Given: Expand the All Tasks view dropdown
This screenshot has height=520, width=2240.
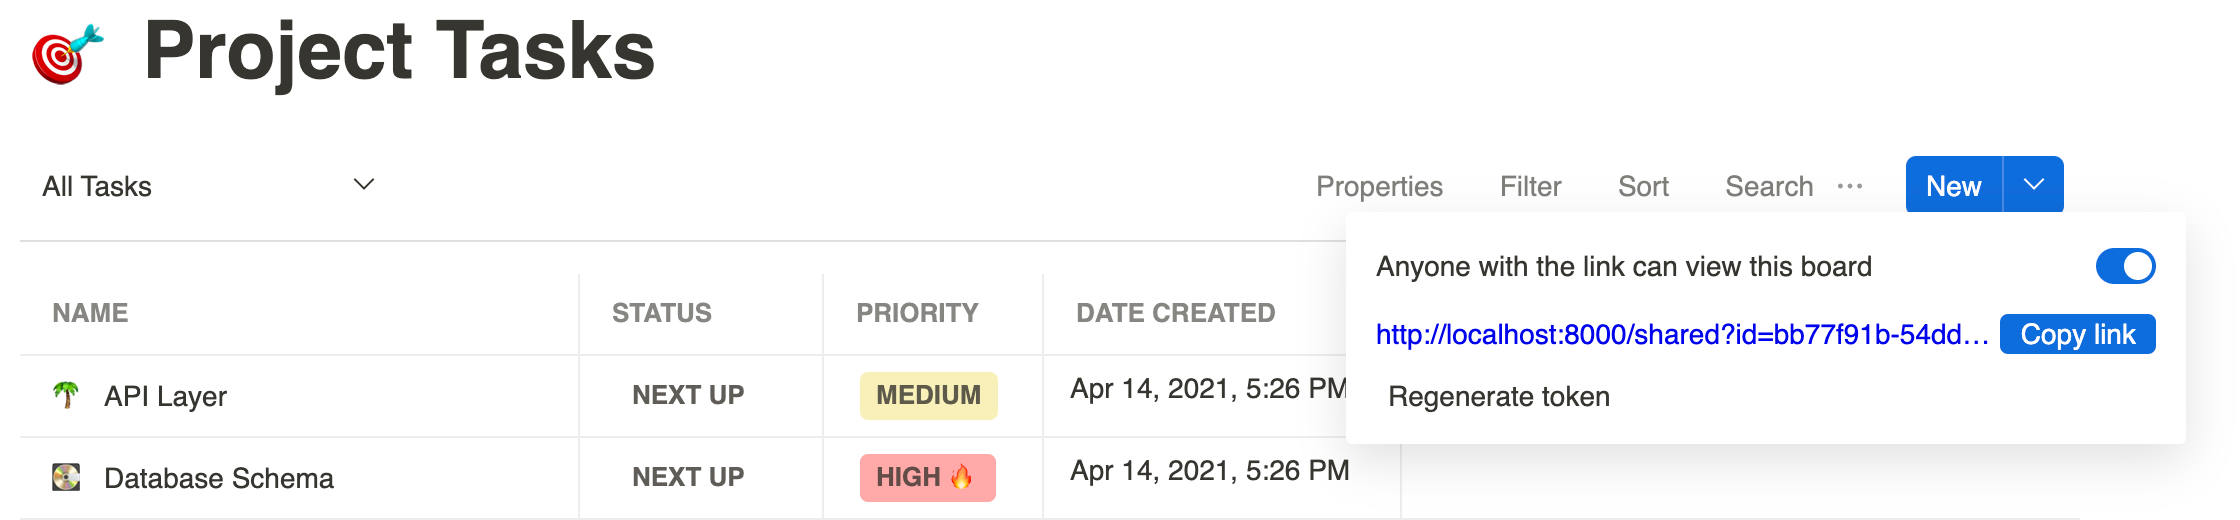Looking at the screenshot, I should coord(364,185).
